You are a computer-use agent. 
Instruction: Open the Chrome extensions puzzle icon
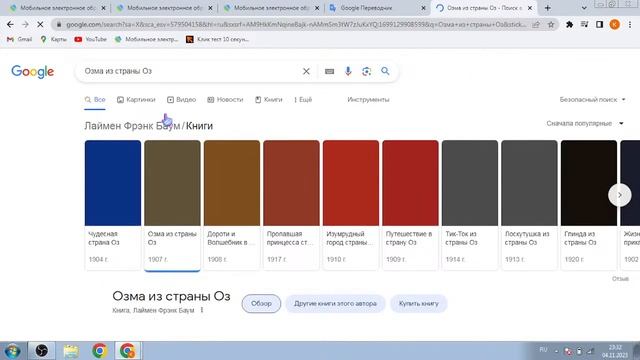pyautogui.click(x=569, y=24)
